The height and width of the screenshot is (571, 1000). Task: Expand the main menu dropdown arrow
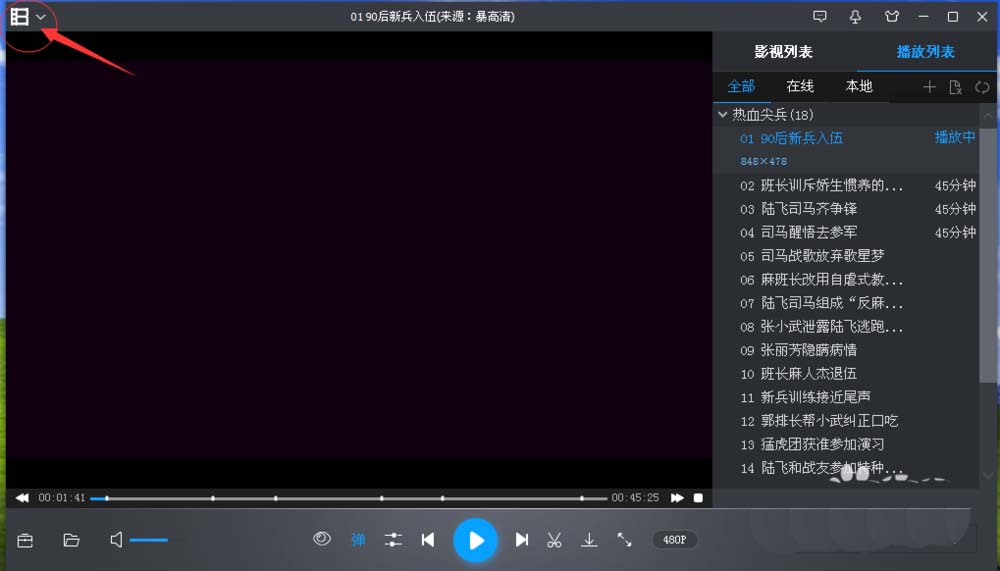(x=41, y=17)
